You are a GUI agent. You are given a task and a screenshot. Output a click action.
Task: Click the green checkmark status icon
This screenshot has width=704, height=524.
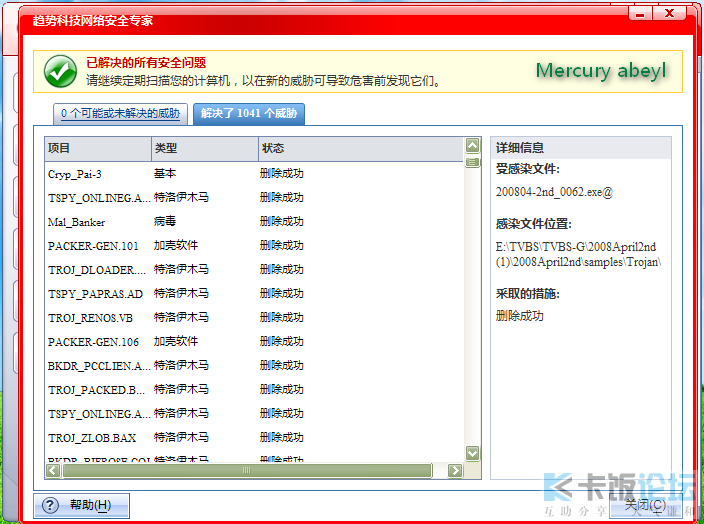click(60, 72)
